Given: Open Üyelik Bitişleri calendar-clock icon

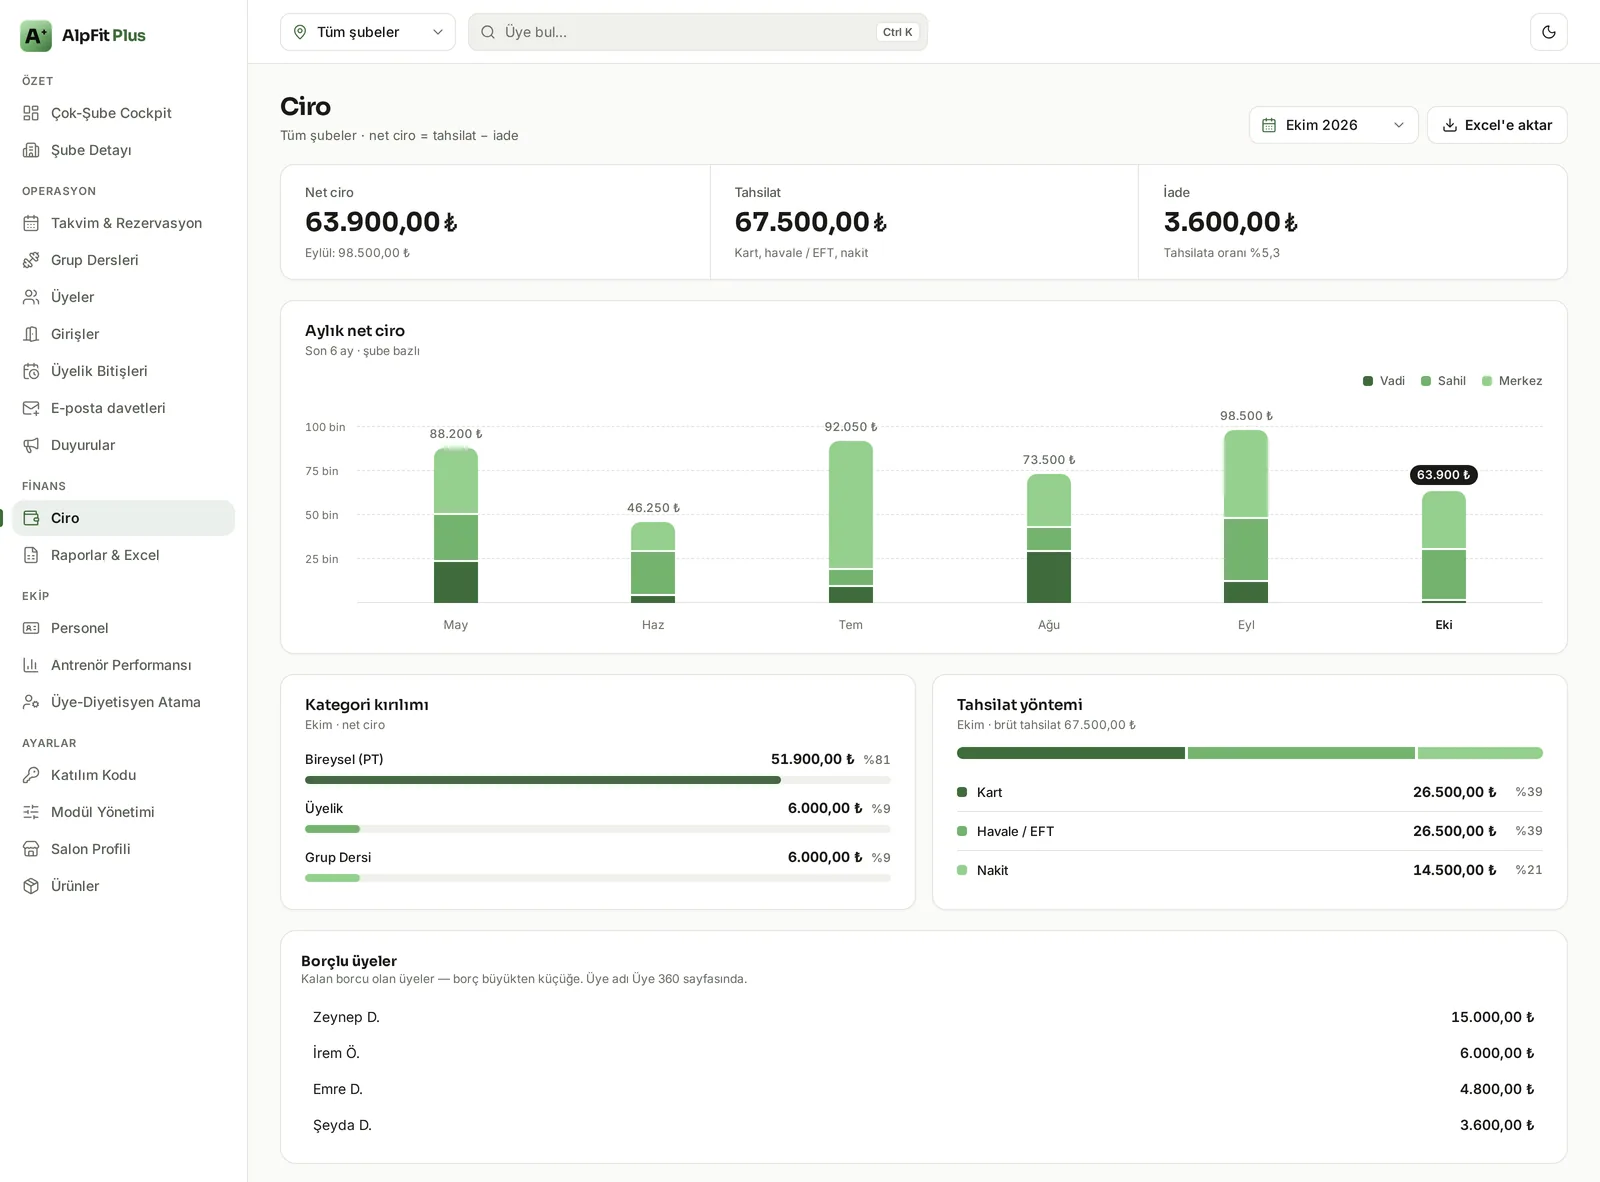Looking at the screenshot, I should point(31,371).
